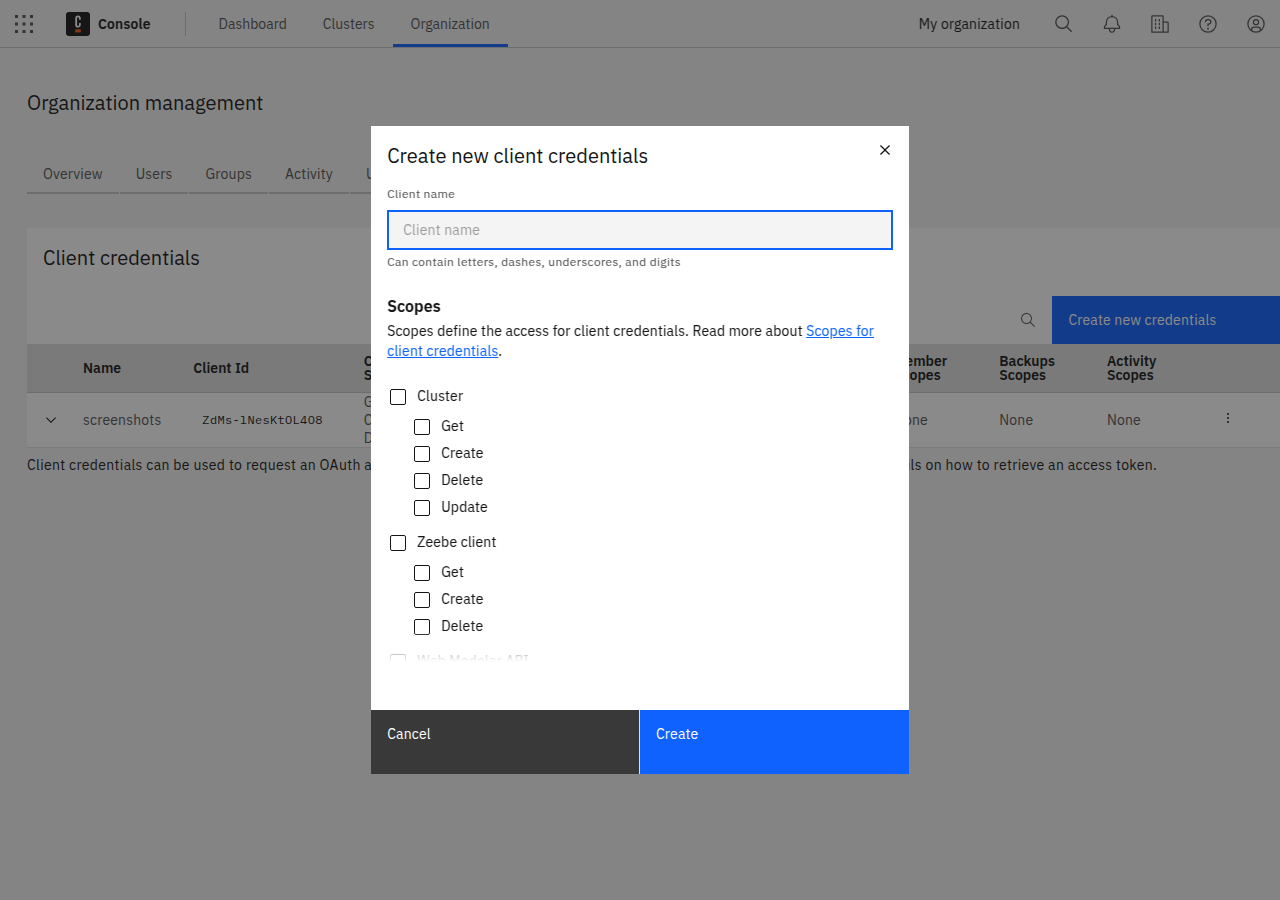Open the notifications bell icon
This screenshot has height=900, width=1280.
pos(1111,24)
